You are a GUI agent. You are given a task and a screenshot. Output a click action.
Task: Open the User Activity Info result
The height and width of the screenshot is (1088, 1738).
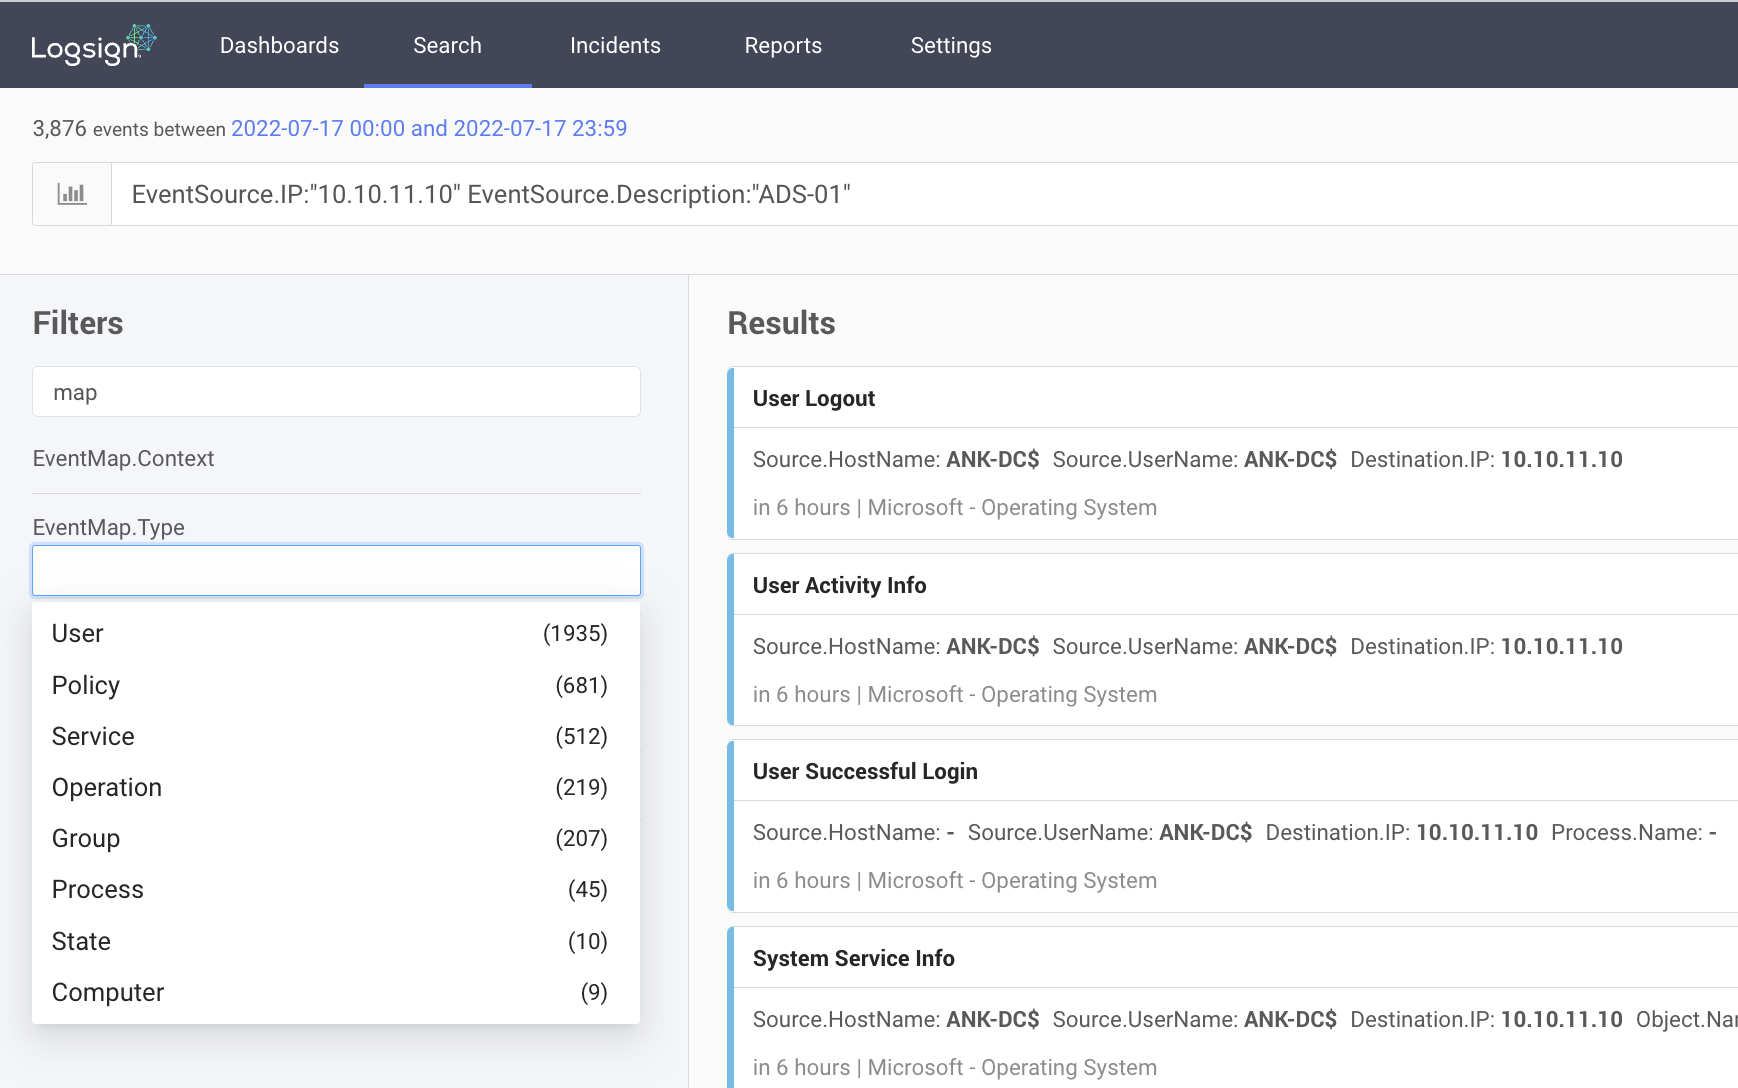(x=839, y=585)
